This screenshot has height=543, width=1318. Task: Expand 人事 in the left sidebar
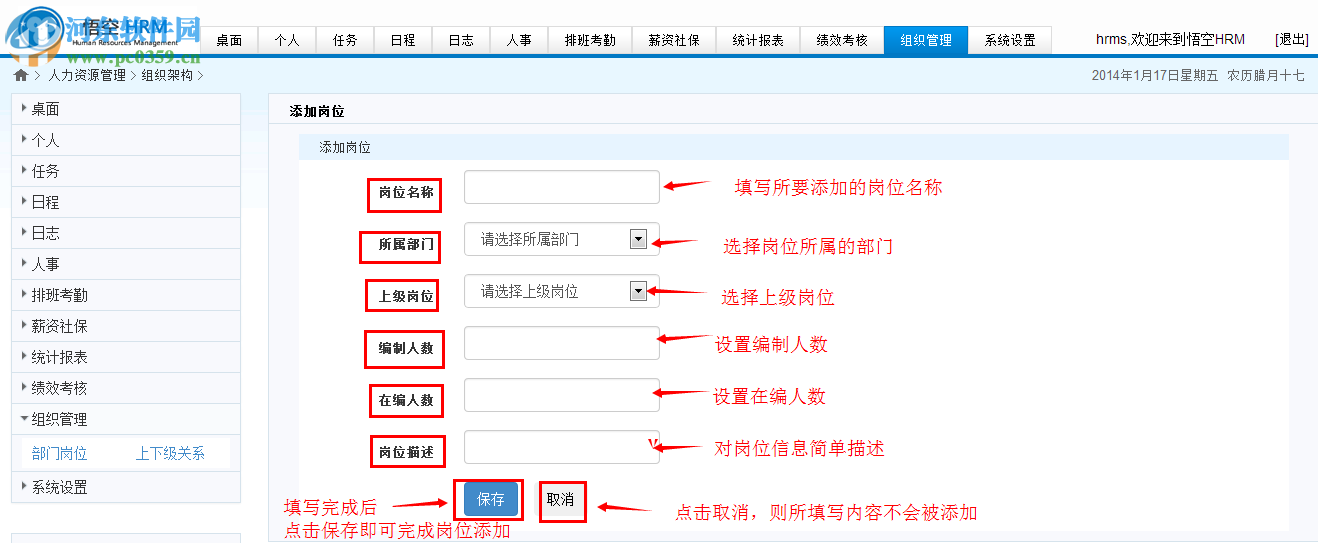[x=126, y=264]
